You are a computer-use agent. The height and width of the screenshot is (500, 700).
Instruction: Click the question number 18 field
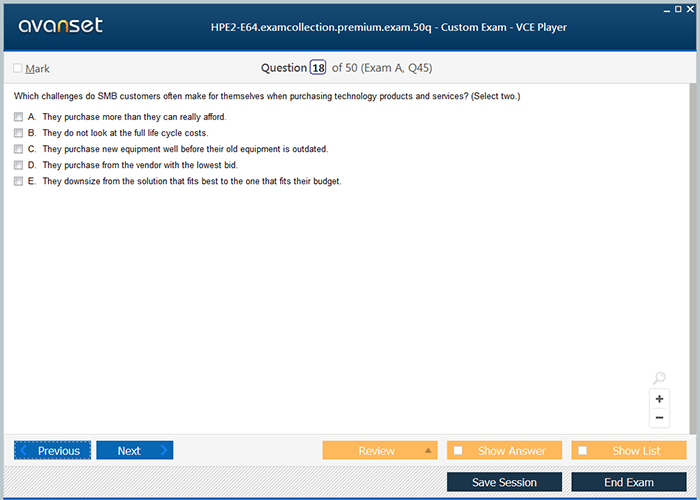point(318,68)
